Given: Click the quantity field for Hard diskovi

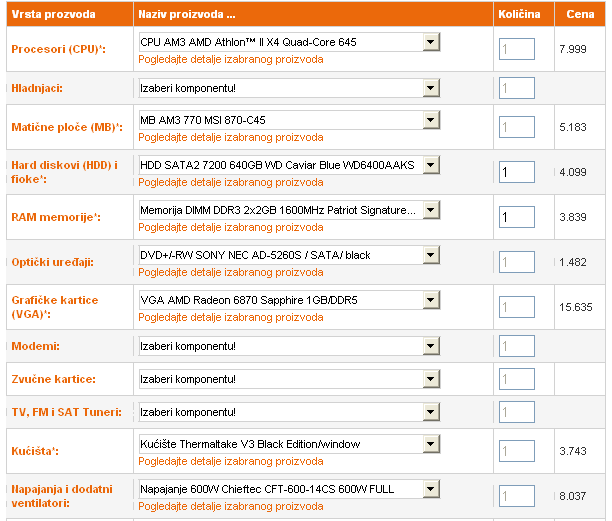Looking at the screenshot, I should pyautogui.click(x=517, y=172).
